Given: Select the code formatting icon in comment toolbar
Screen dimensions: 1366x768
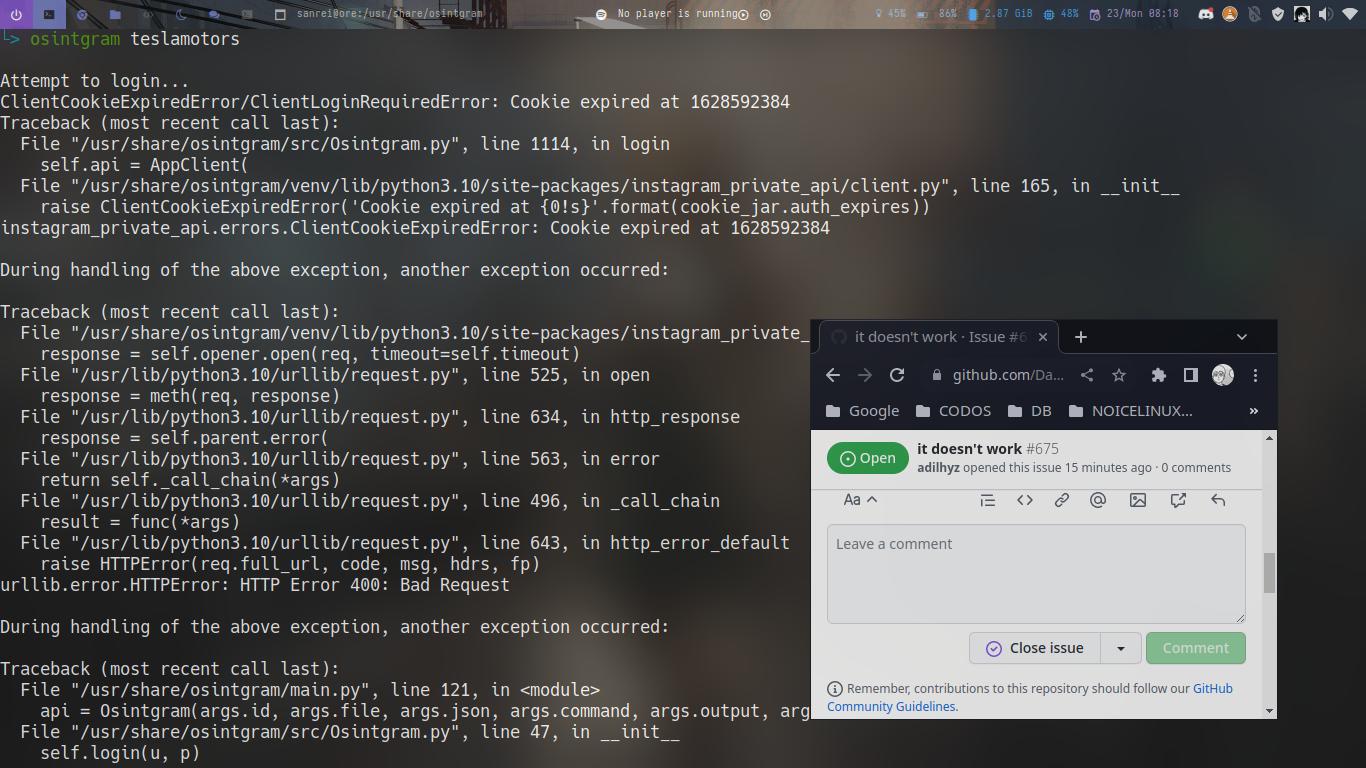Looking at the screenshot, I should pyautogui.click(x=1024, y=500).
